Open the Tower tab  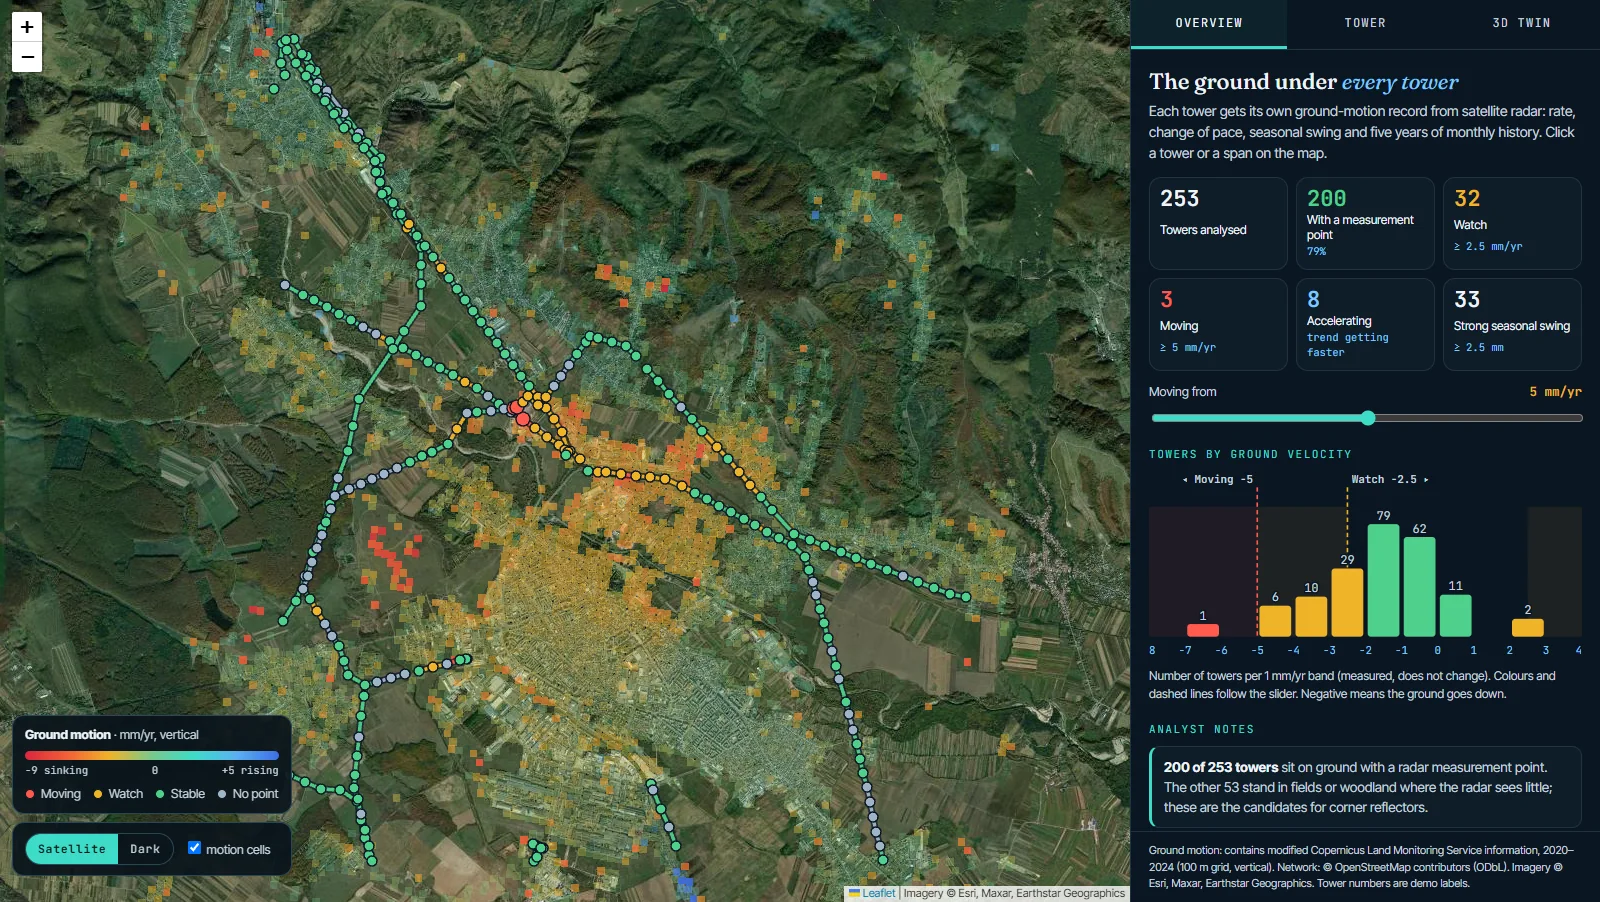pos(1365,23)
